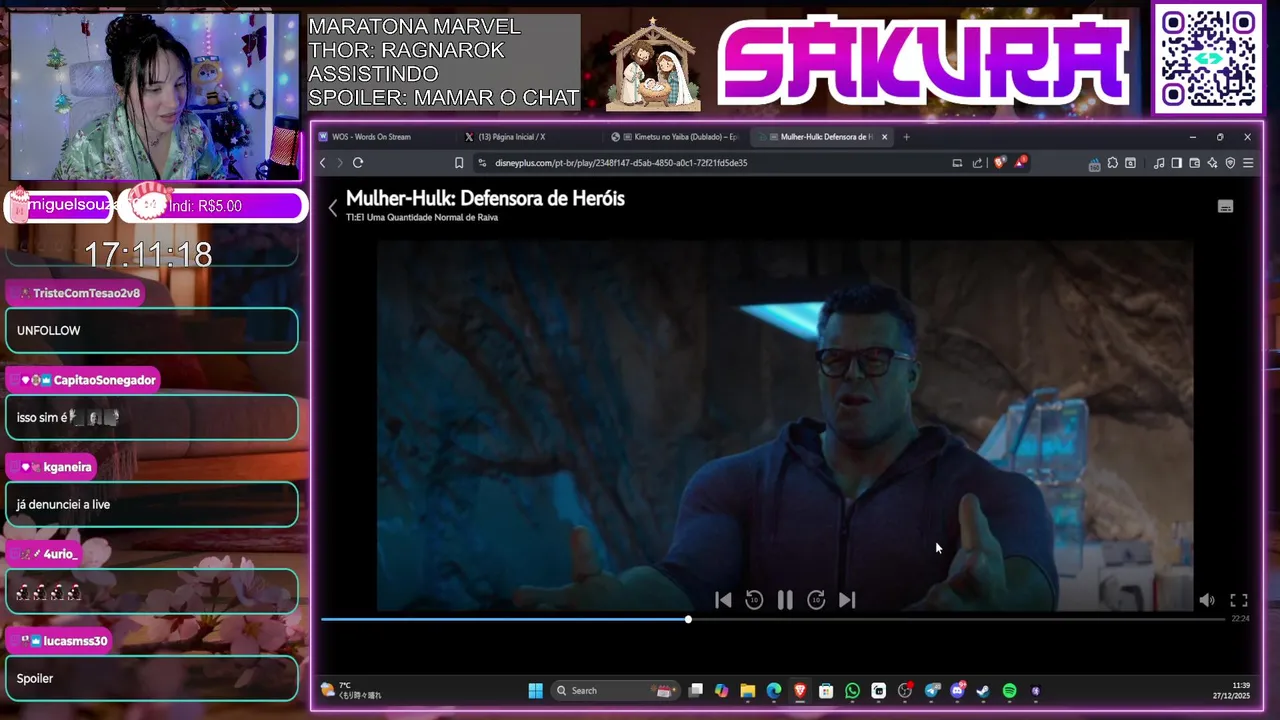Toggle the browser sidebar panel

[1177, 163]
